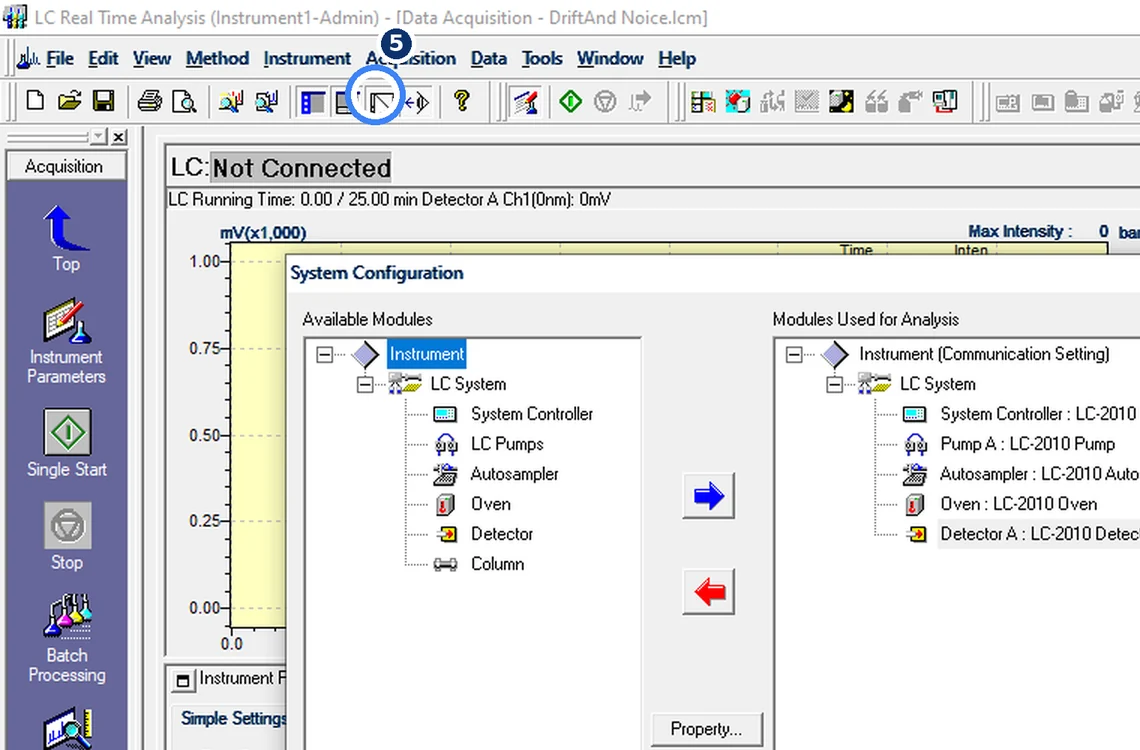
Task: Click the Not Connected LC status text
Action: tap(301, 168)
